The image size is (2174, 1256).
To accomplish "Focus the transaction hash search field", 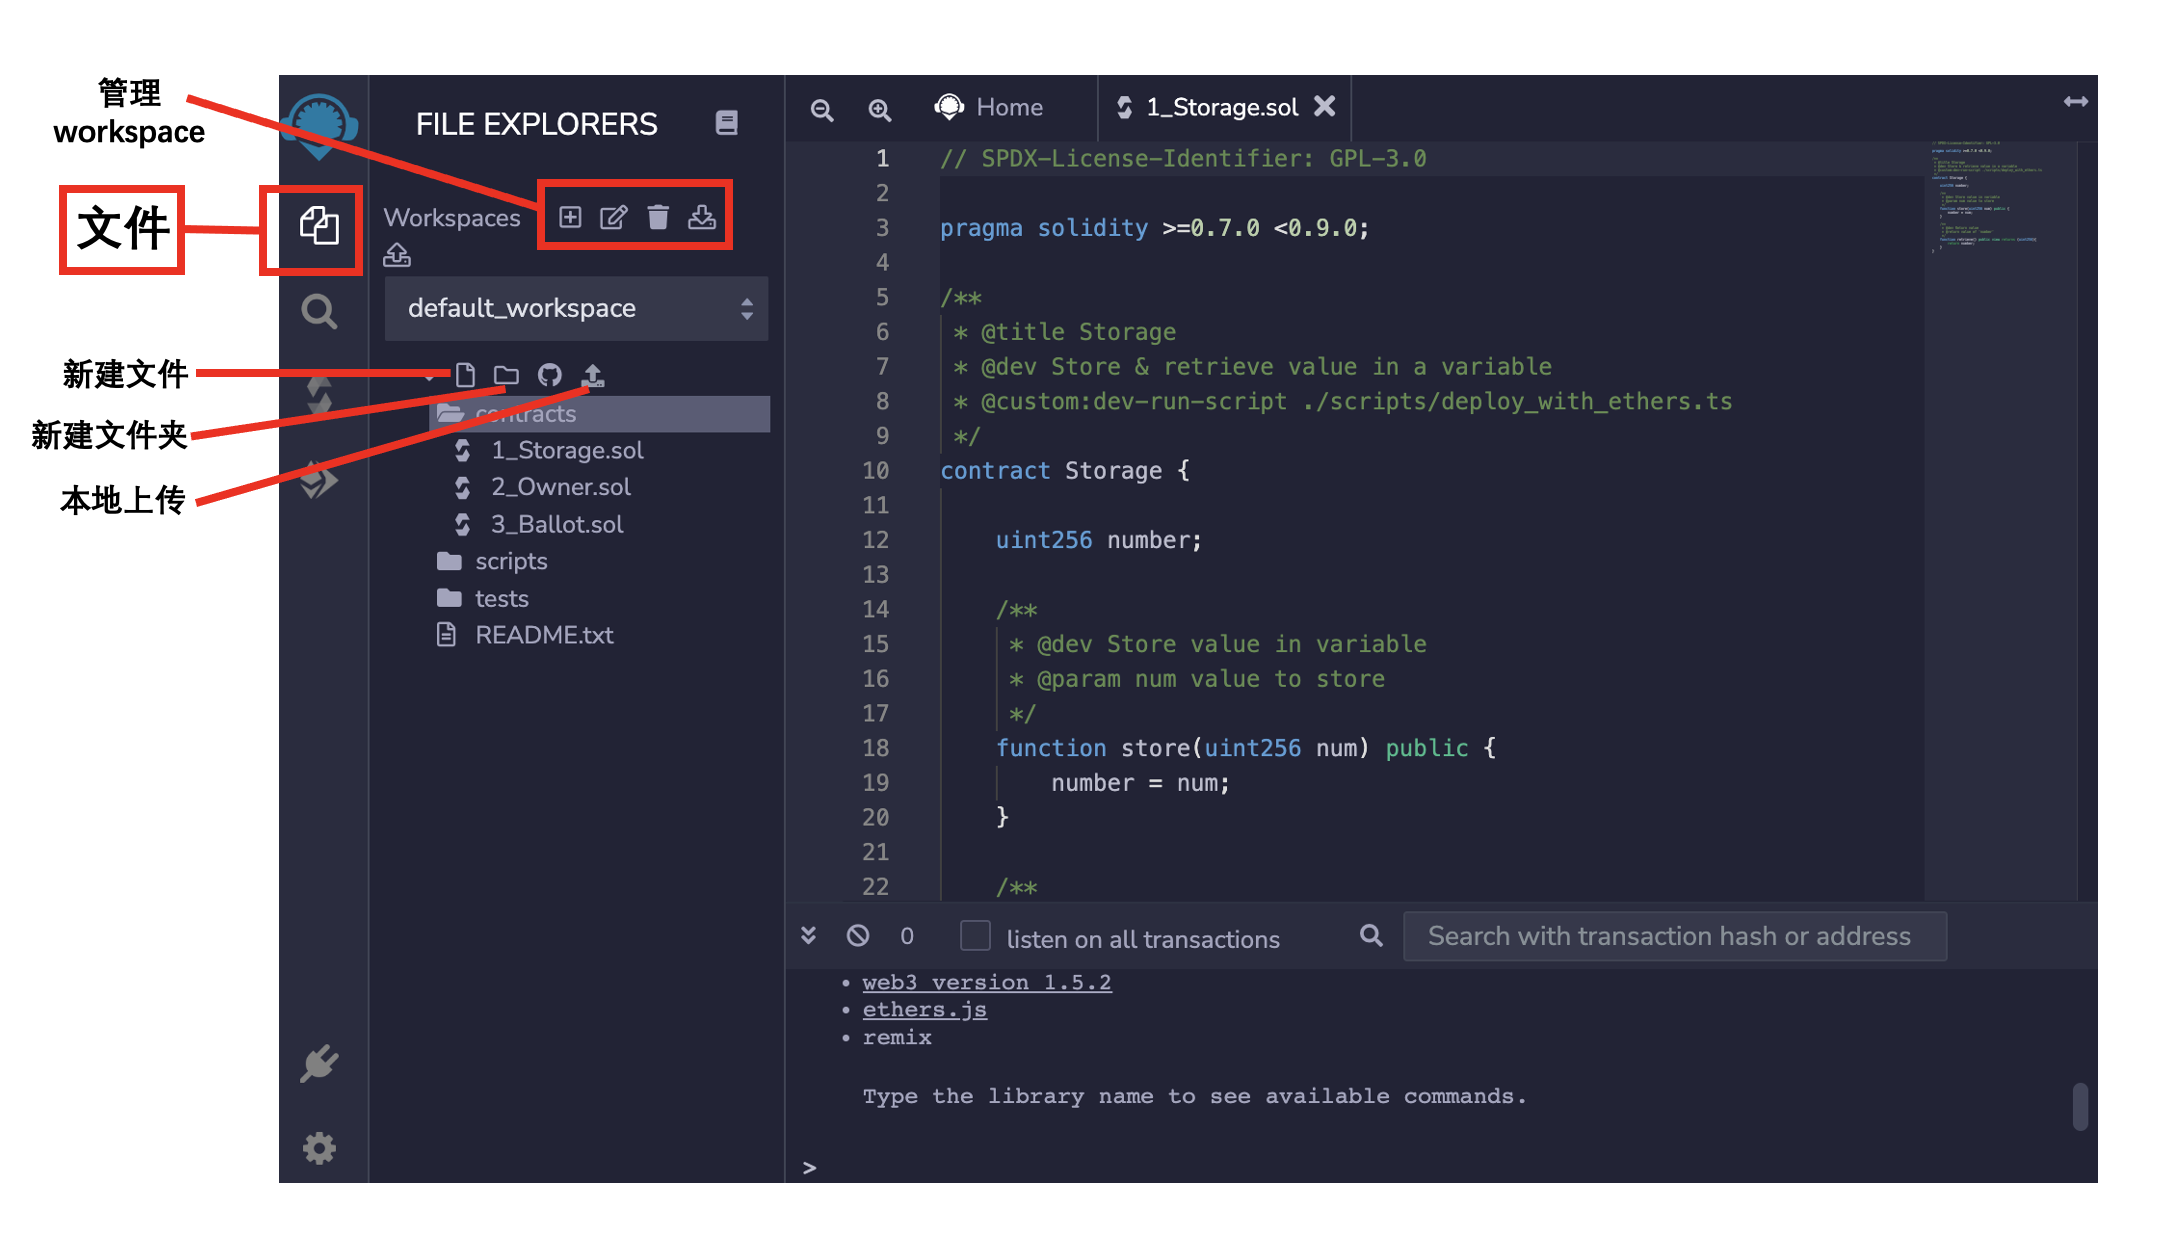I will (1675, 936).
